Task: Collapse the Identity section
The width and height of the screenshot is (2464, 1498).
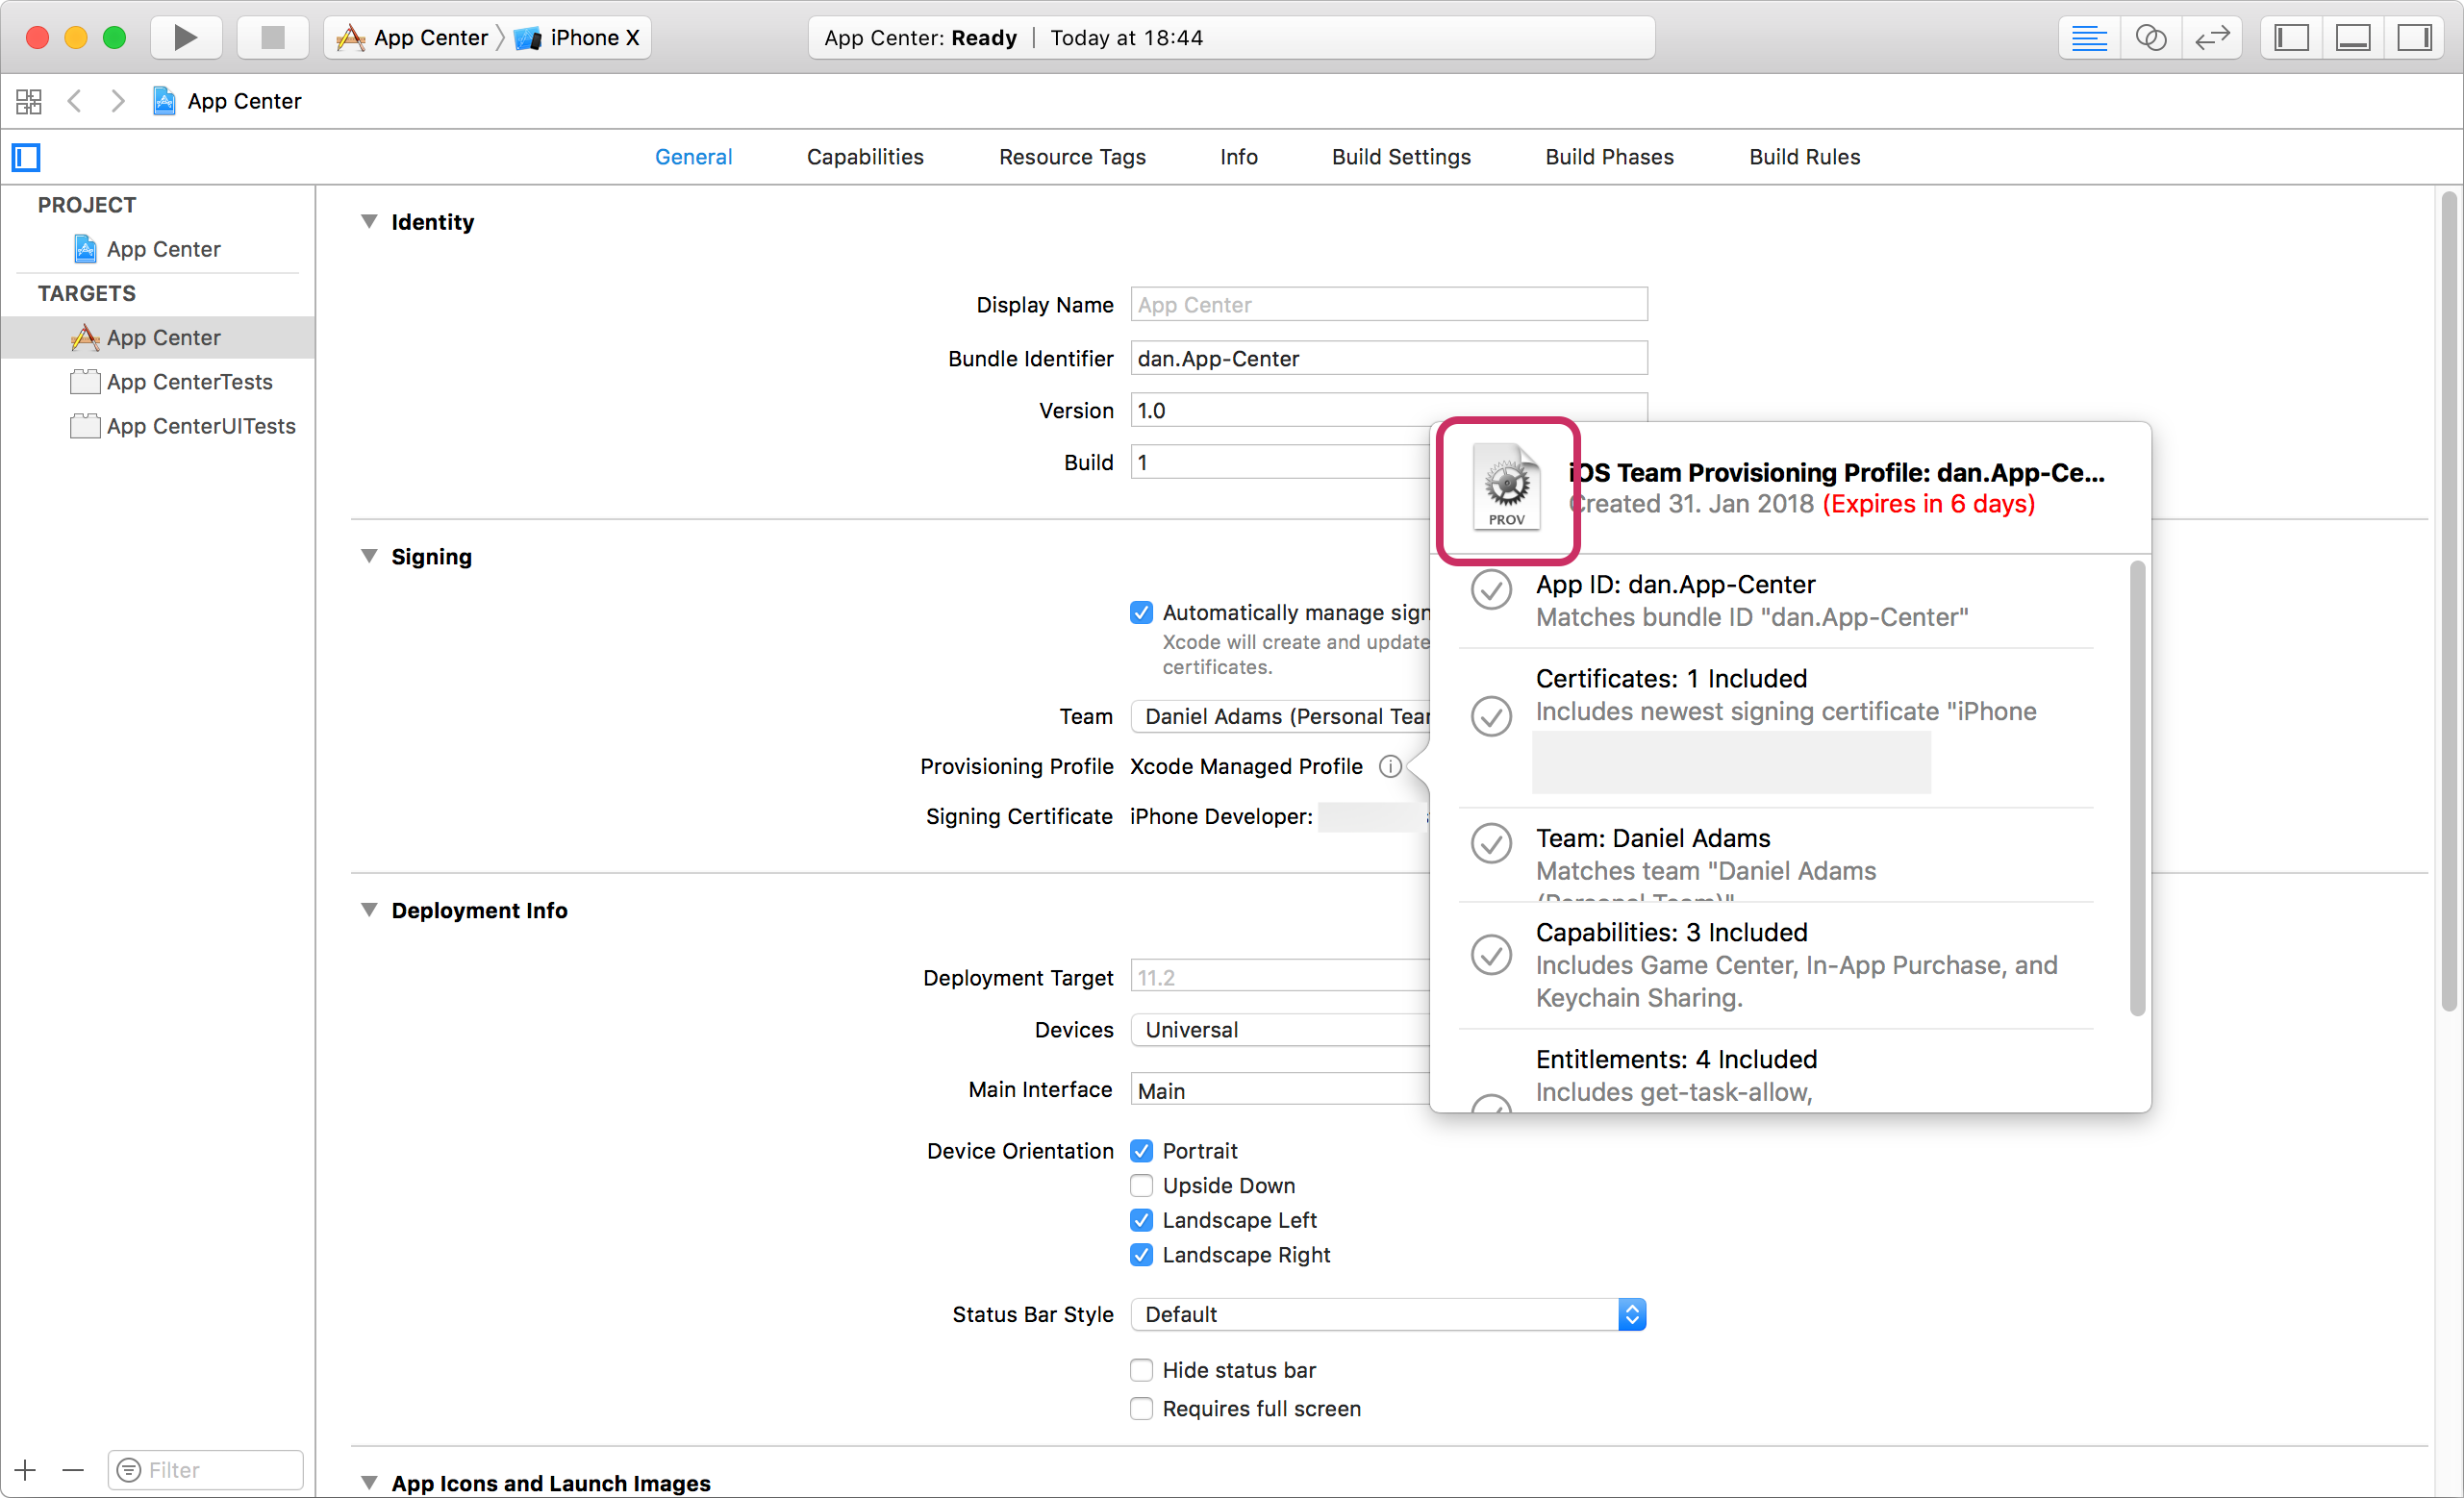Action: 369,222
